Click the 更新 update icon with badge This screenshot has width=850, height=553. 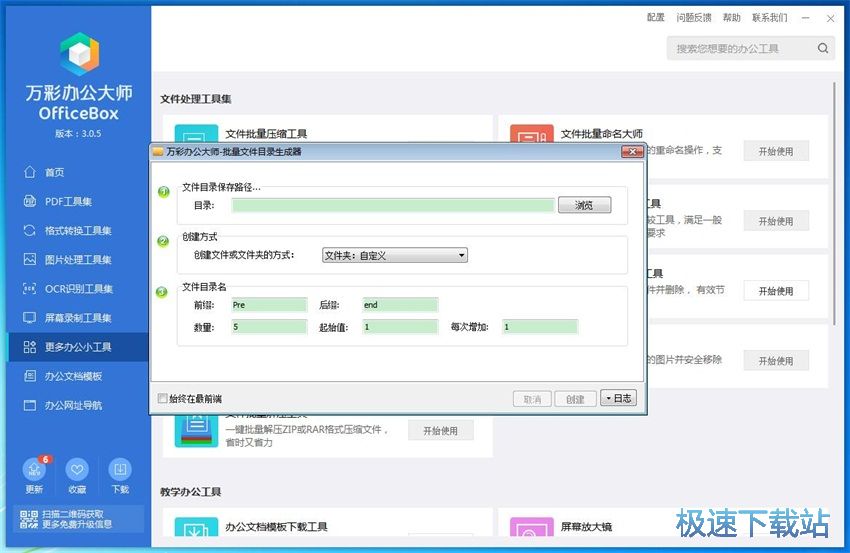(34, 470)
